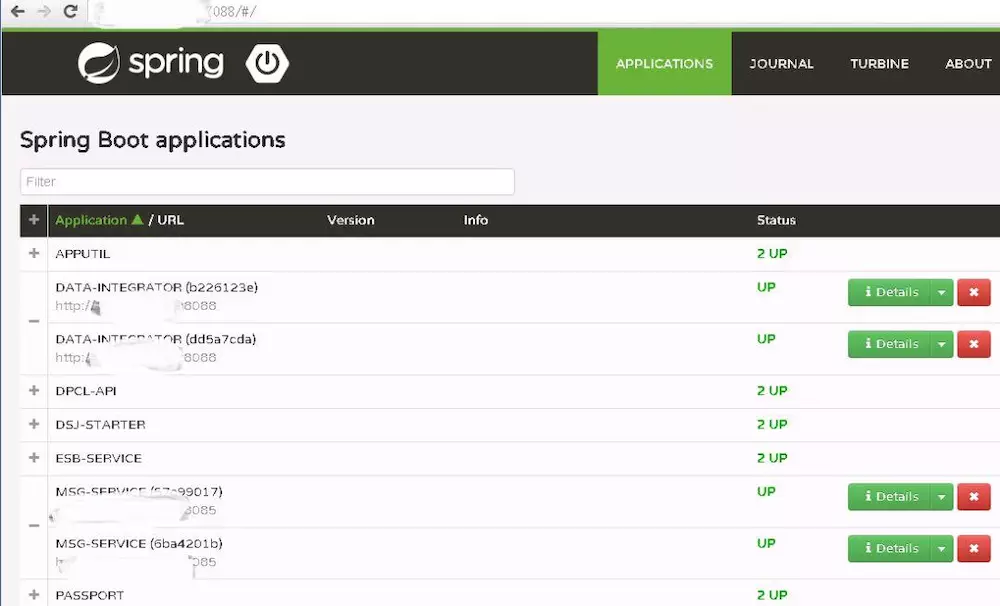Click the APPUTIL application name
This screenshot has height=606, width=1000.
click(83, 254)
